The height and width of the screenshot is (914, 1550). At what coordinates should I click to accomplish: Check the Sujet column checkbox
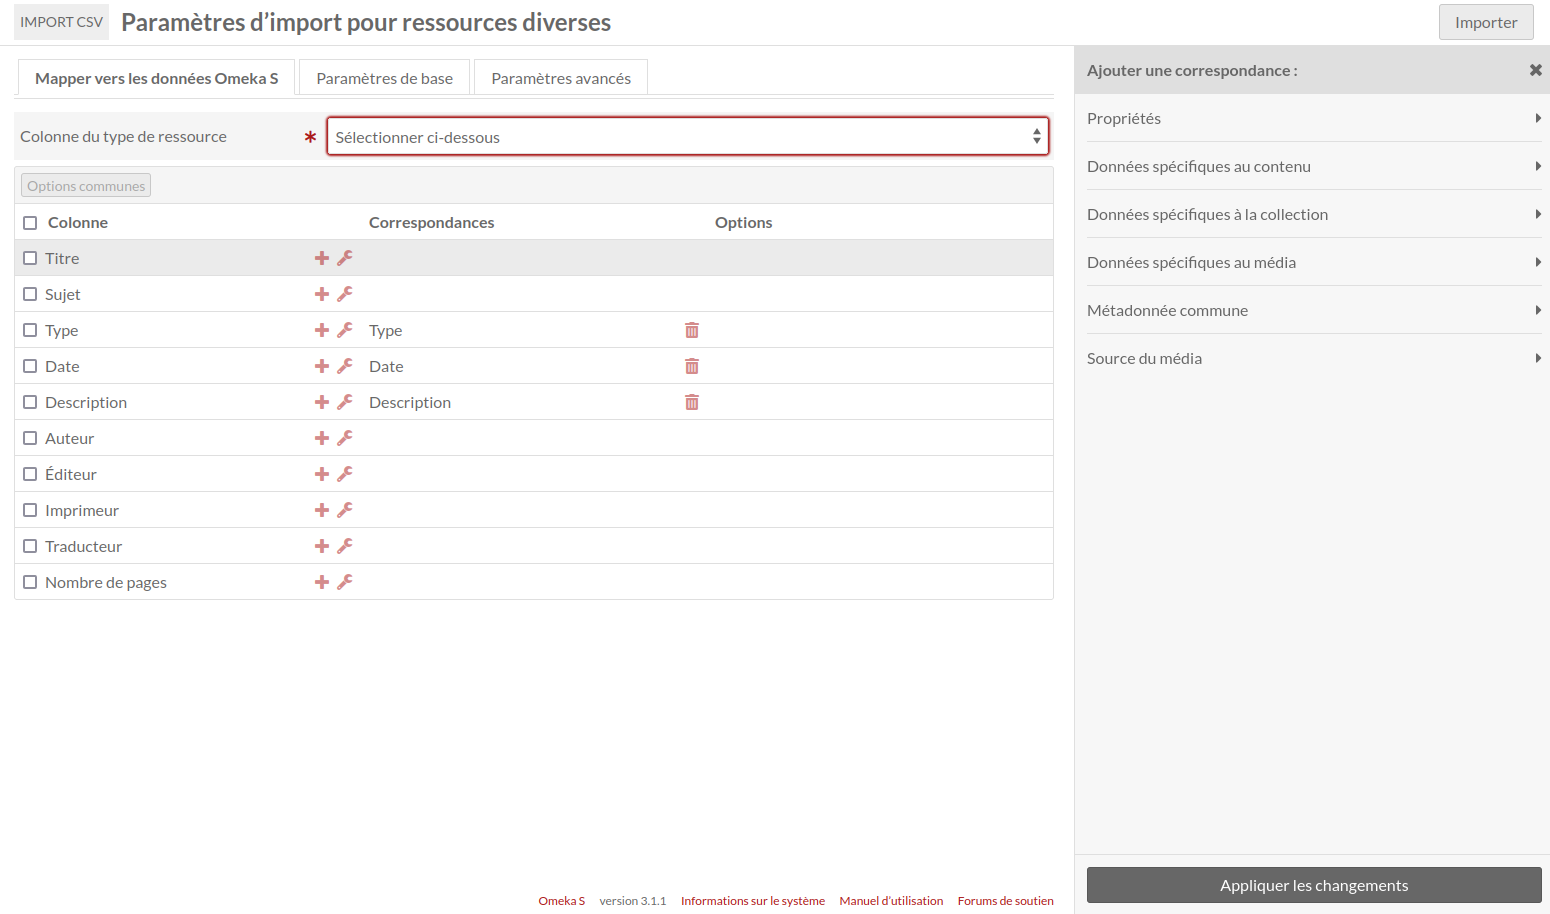[30, 294]
